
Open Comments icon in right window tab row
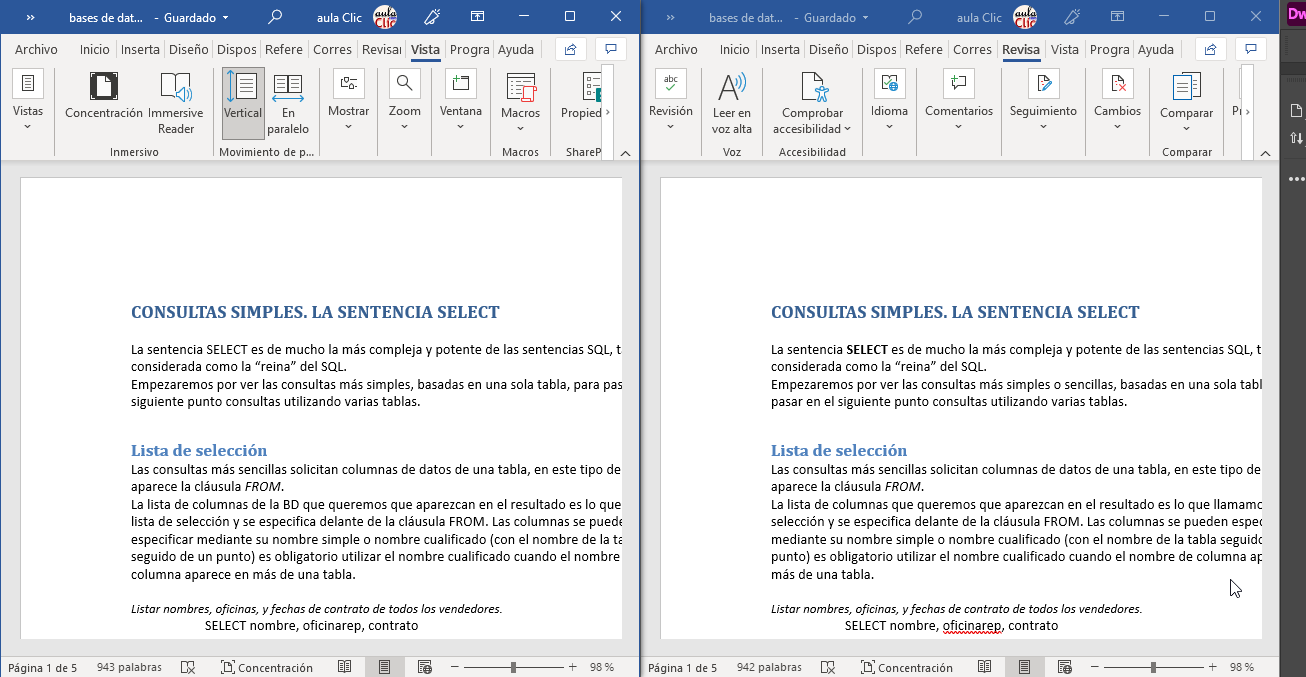(x=1251, y=49)
